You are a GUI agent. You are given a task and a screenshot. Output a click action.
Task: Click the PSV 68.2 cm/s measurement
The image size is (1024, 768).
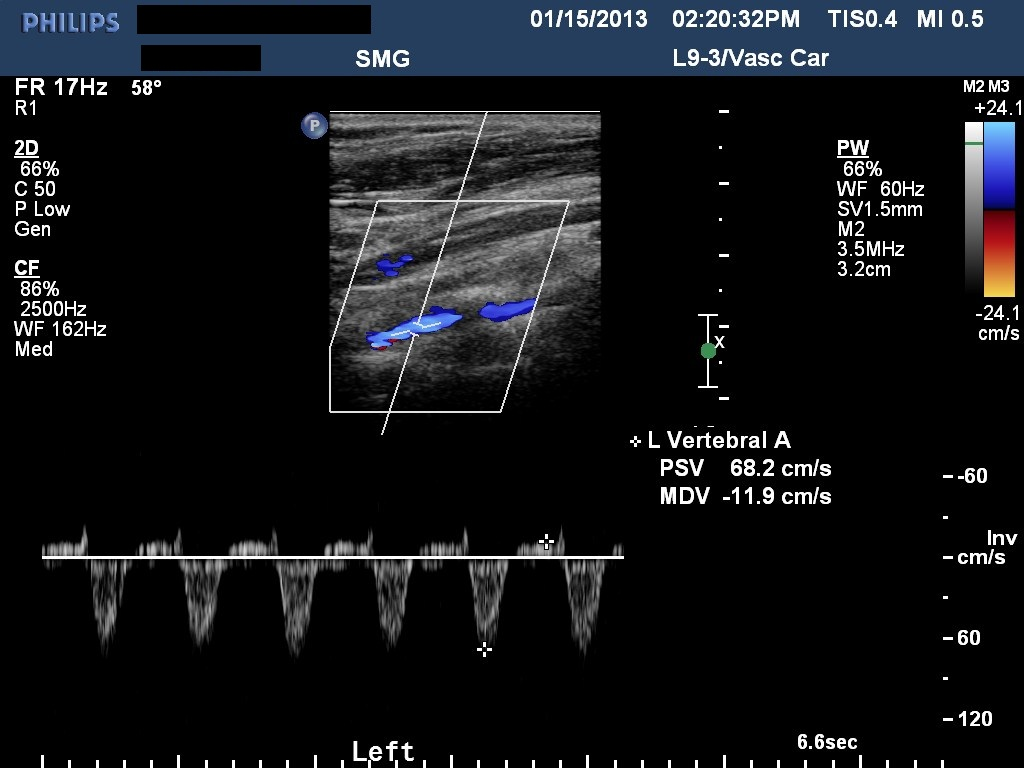coord(745,468)
